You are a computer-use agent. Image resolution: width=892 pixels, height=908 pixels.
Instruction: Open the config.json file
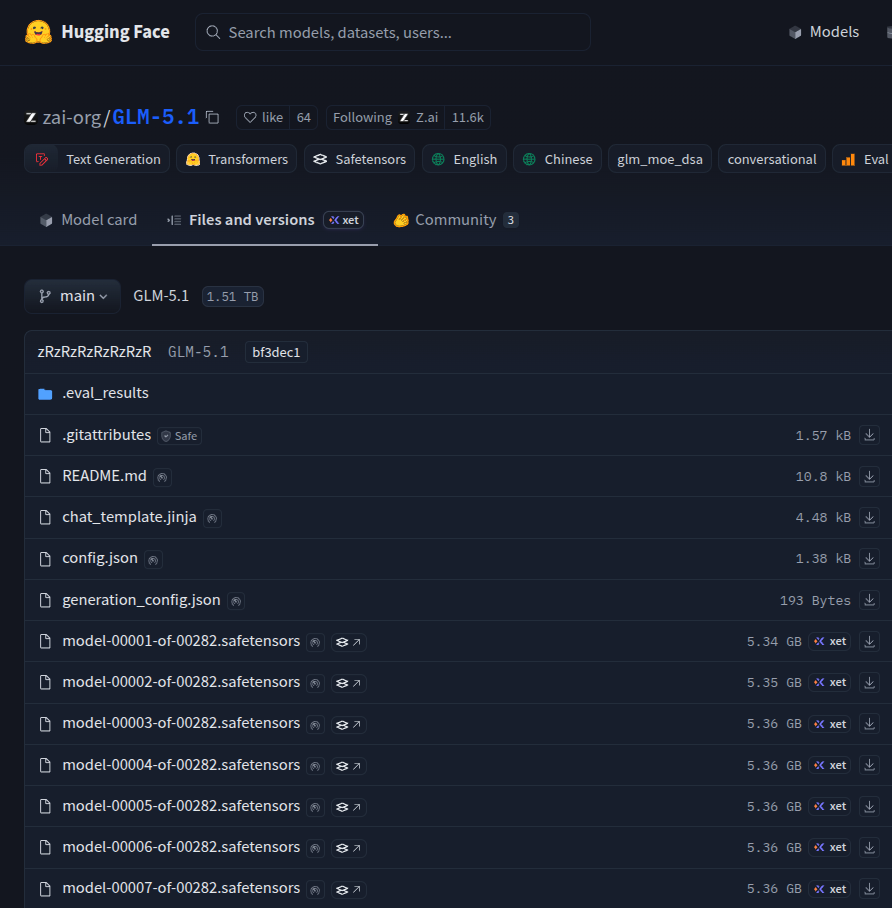[x=100, y=558]
